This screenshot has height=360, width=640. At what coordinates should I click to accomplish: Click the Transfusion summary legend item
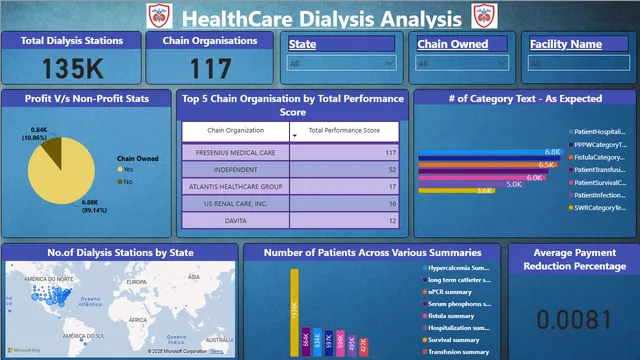coord(456,352)
